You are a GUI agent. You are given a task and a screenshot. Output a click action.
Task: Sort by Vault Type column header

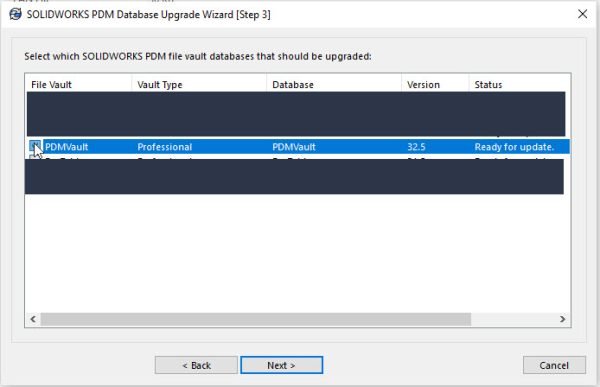(199, 85)
